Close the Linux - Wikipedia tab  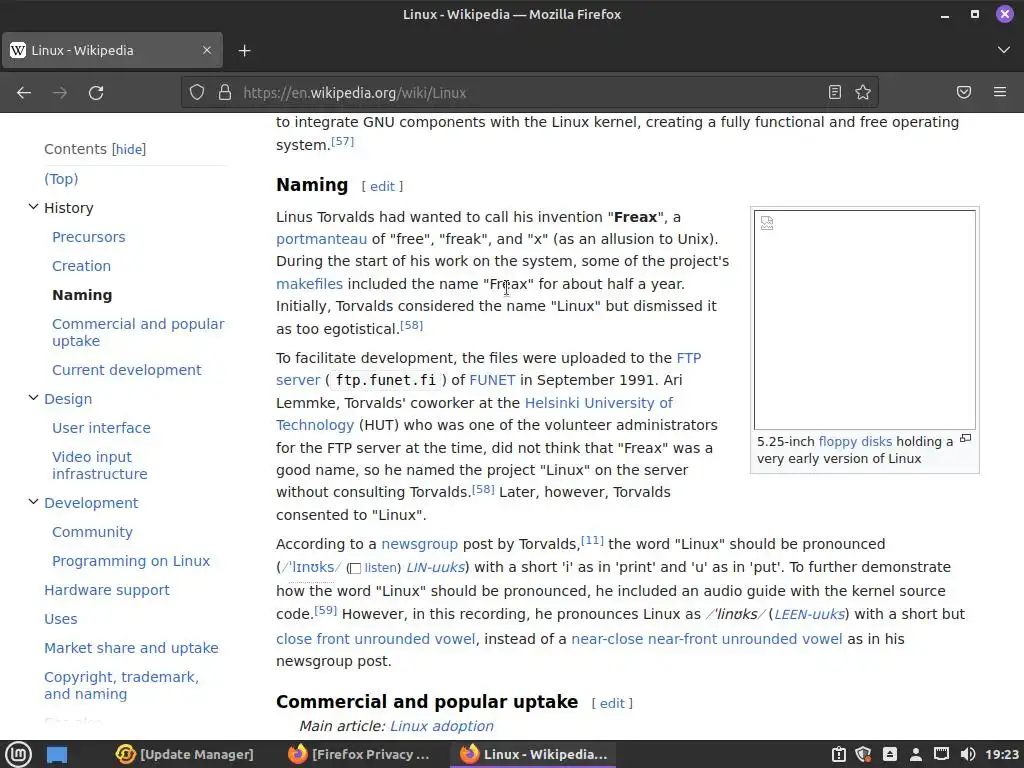click(x=207, y=50)
